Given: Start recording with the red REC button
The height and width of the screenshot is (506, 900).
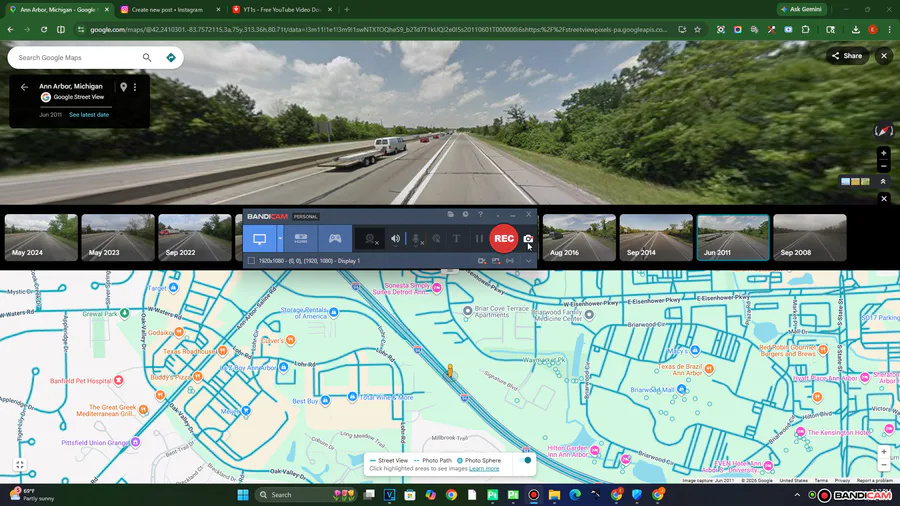Looking at the screenshot, I should click(503, 239).
